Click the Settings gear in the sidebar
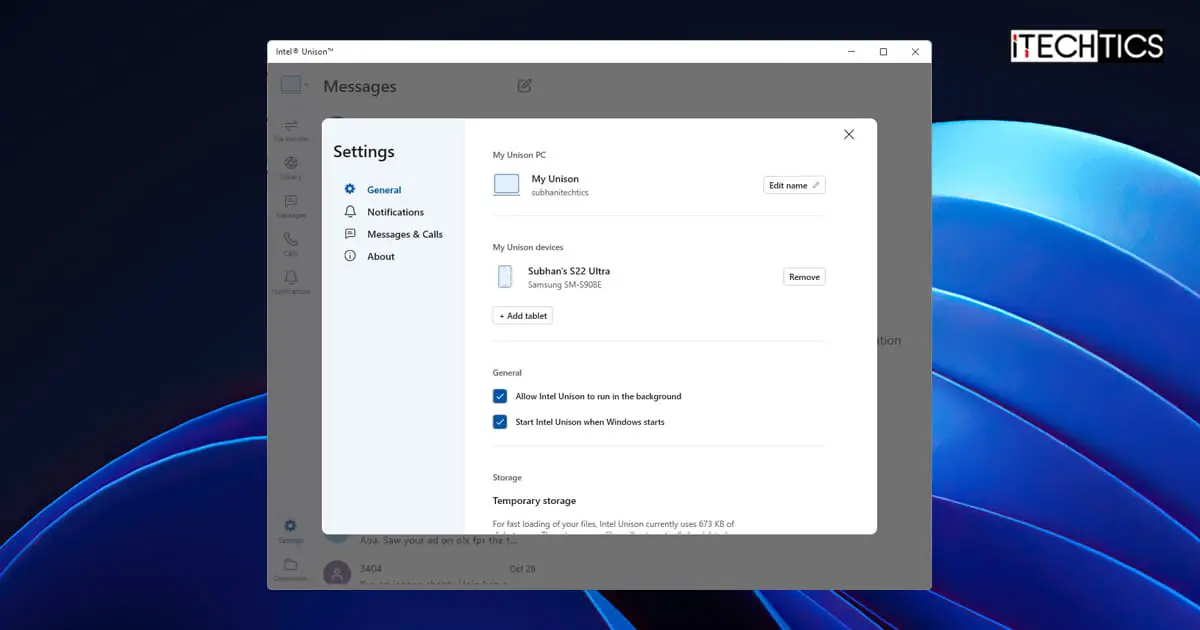 [x=290, y=531]
